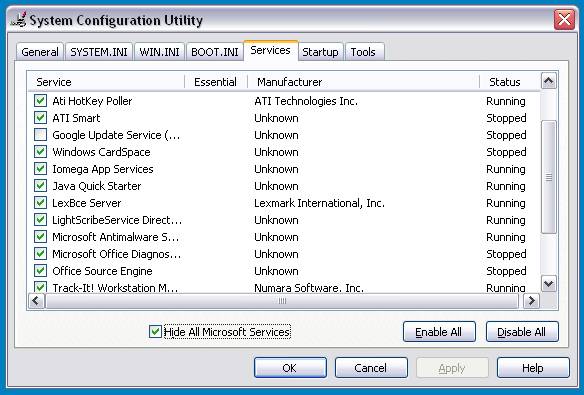Select the Ati HotKey Poller row name
The width and height of the screenshot is (584, 395).
point(92,101)
